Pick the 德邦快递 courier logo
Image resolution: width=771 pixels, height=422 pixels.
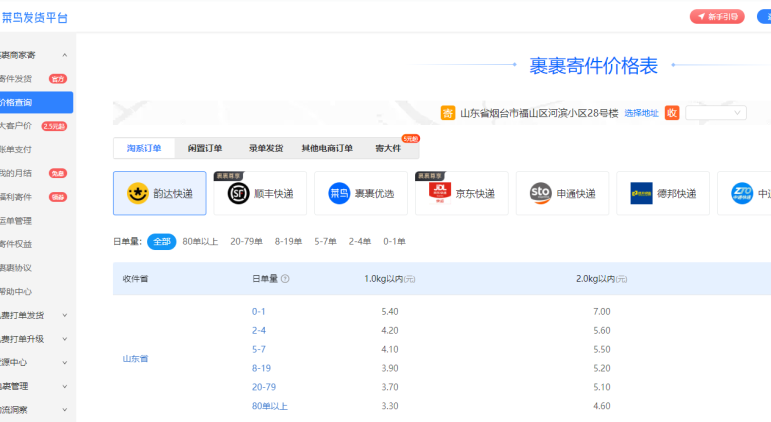(641, 193)
